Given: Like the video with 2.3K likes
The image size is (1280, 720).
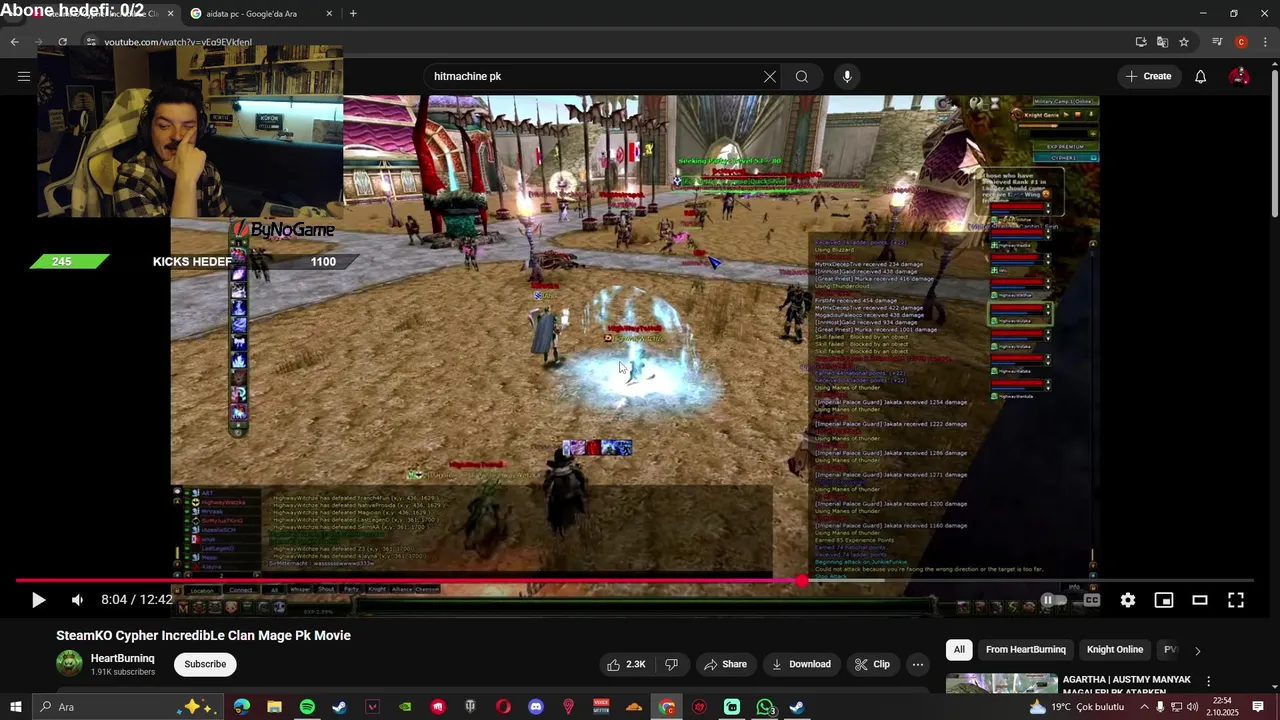Looking at the screenshot, I should tap(625, 664).
